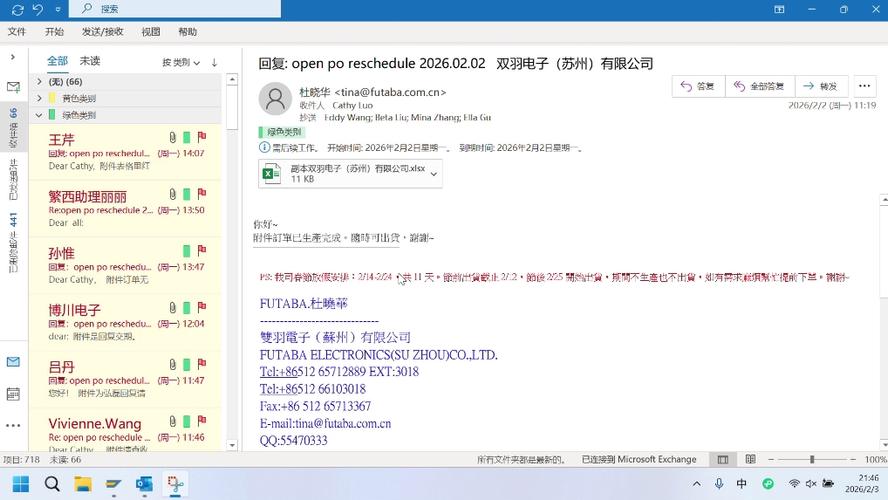Toggle red flag on 博川电子 email
This screenshot has height=500, width=888.
tap(202, 307)
